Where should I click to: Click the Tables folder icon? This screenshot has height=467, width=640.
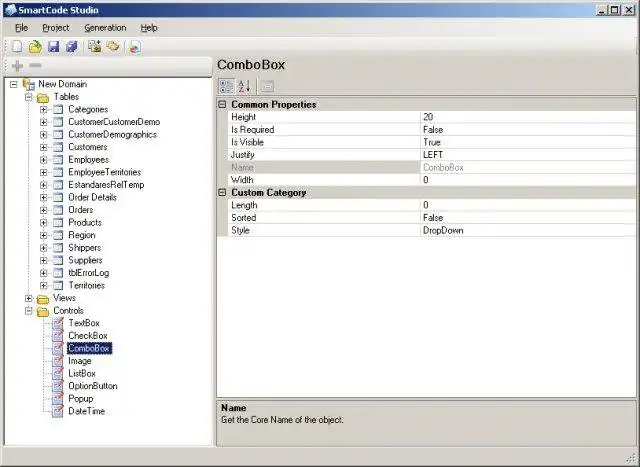(43, 98)
